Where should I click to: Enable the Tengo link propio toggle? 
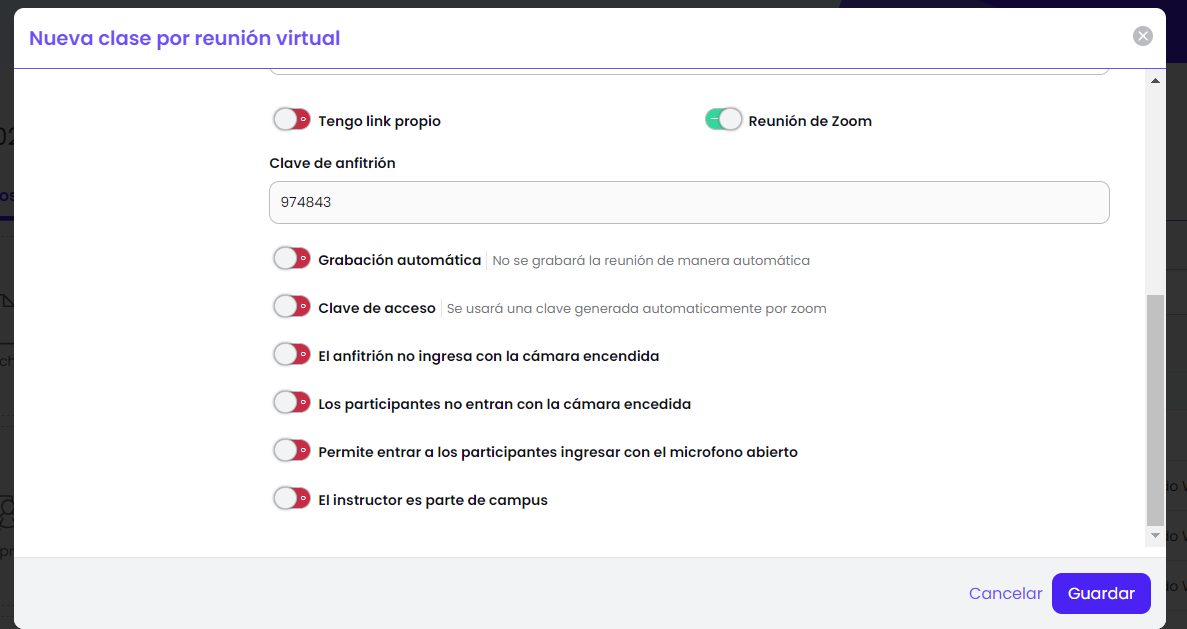coord(292,120)
